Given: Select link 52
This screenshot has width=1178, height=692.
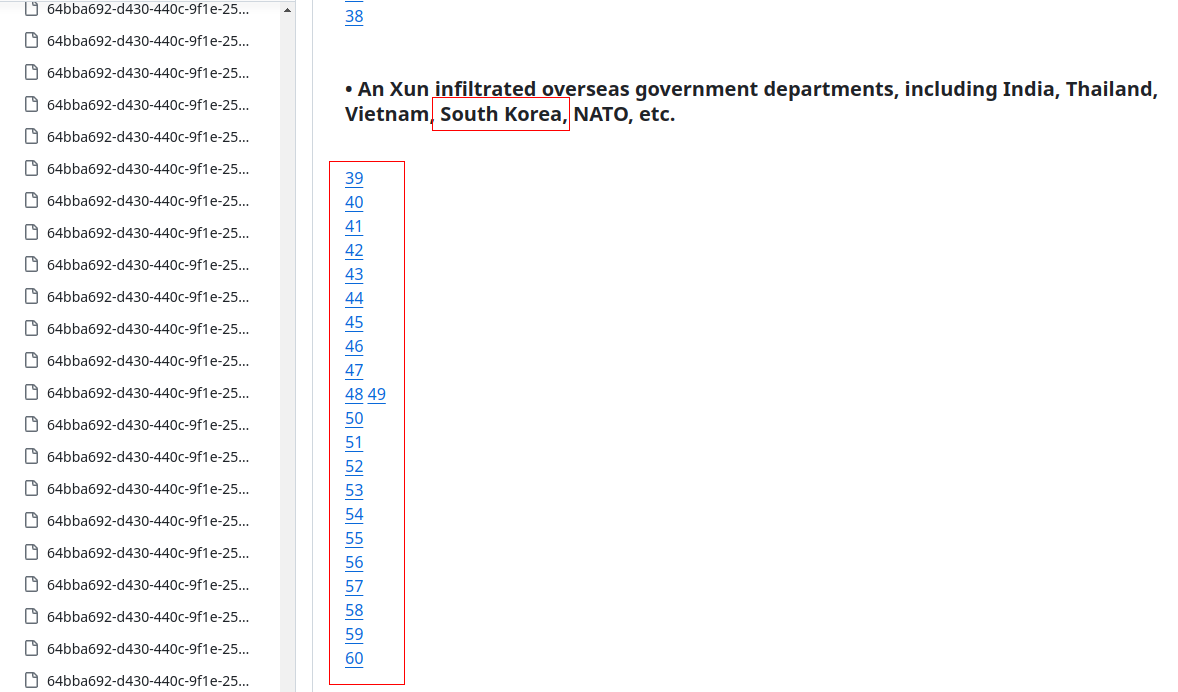Looking at the screenshot, I should 354,467.
